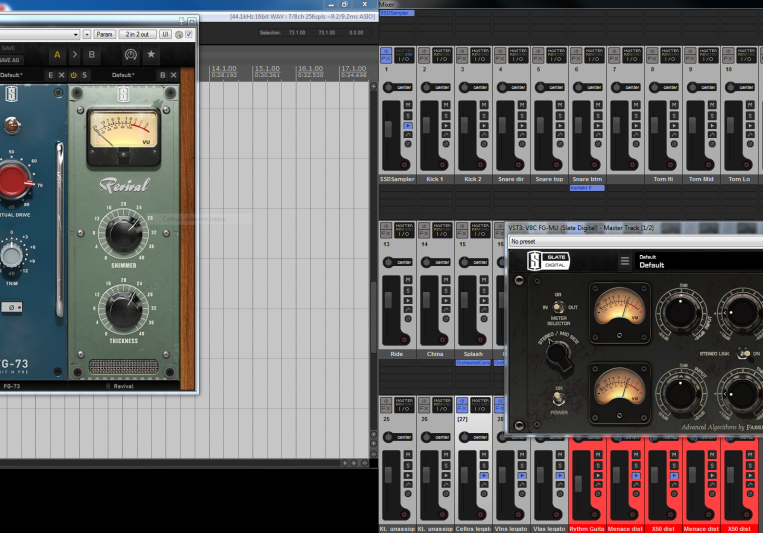Select the Snare btm track name label
Viewport: 763px width, 533px height.
point(587,179)
